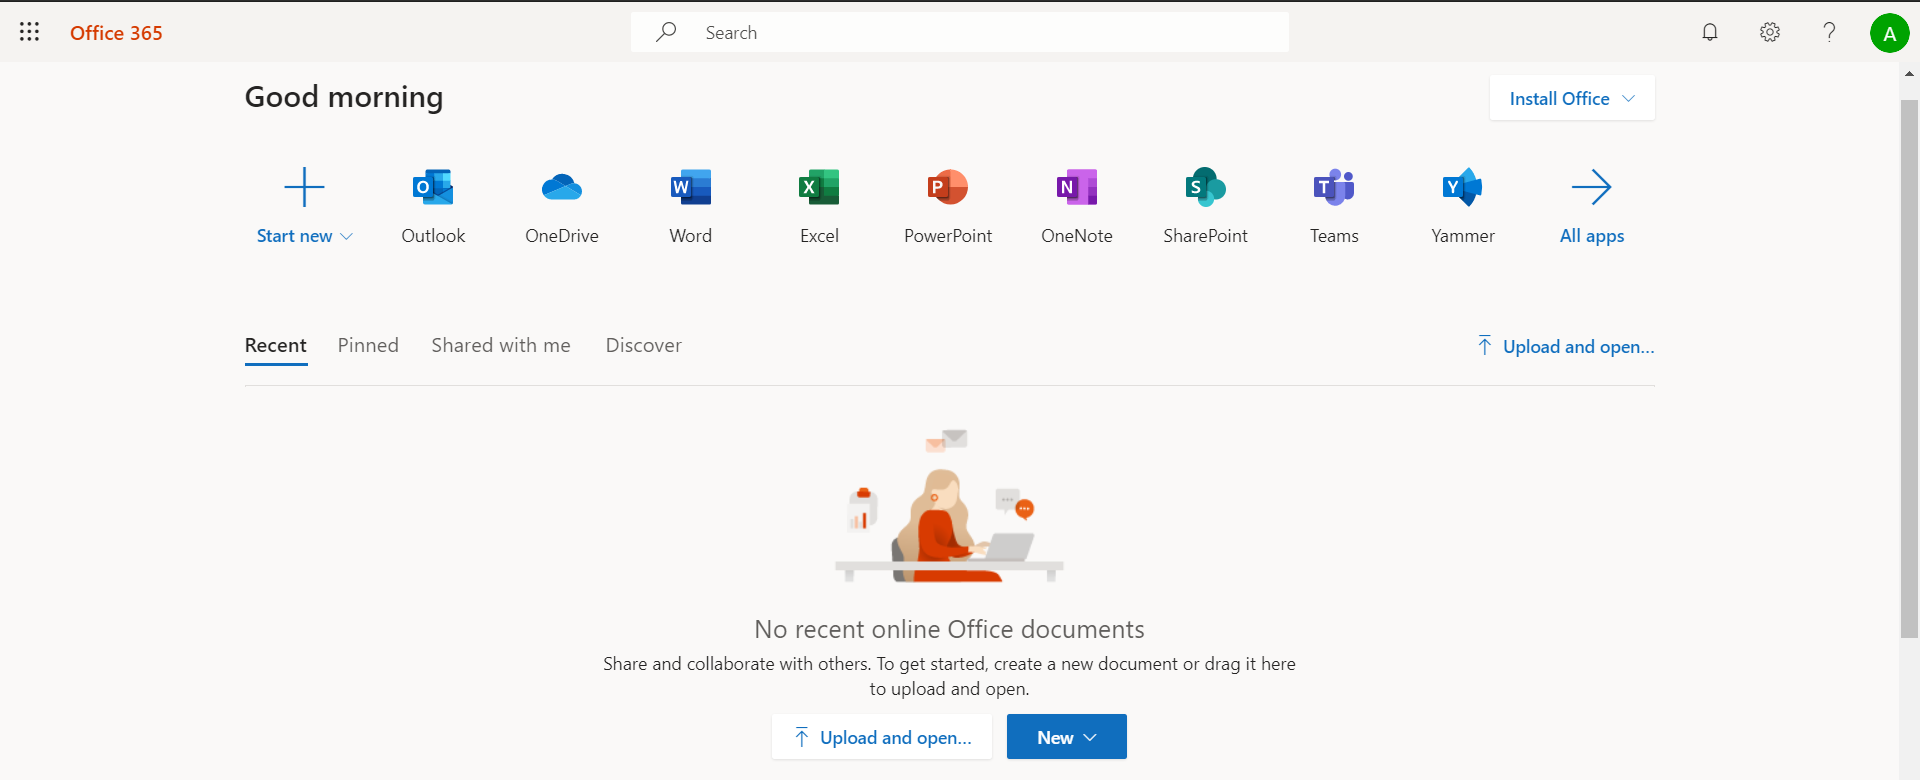The height and width of the screenshot is (780, 1920).
Task: Open the Word app
Action: [x=691, y=207]
